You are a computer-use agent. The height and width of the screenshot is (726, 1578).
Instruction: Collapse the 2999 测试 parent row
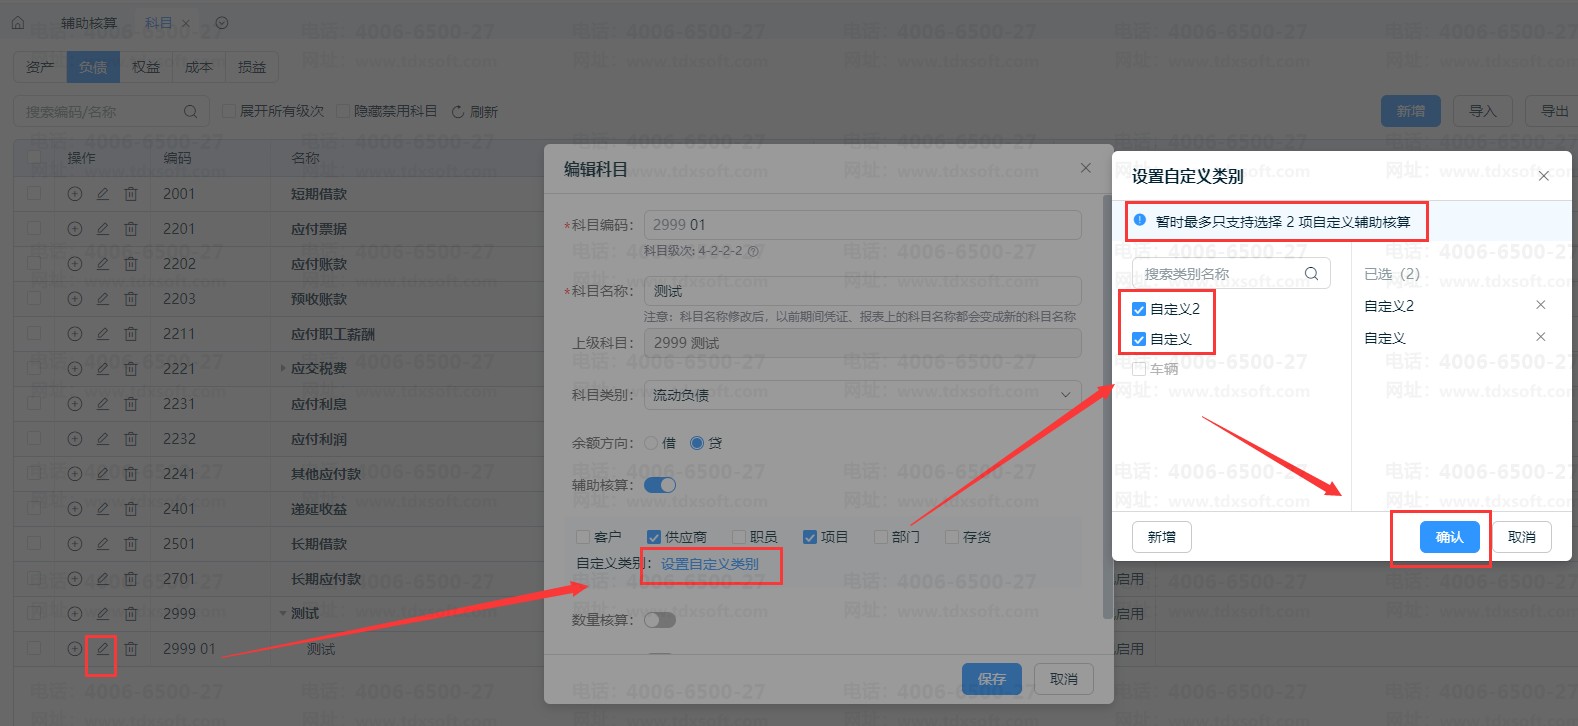point(283,614)
